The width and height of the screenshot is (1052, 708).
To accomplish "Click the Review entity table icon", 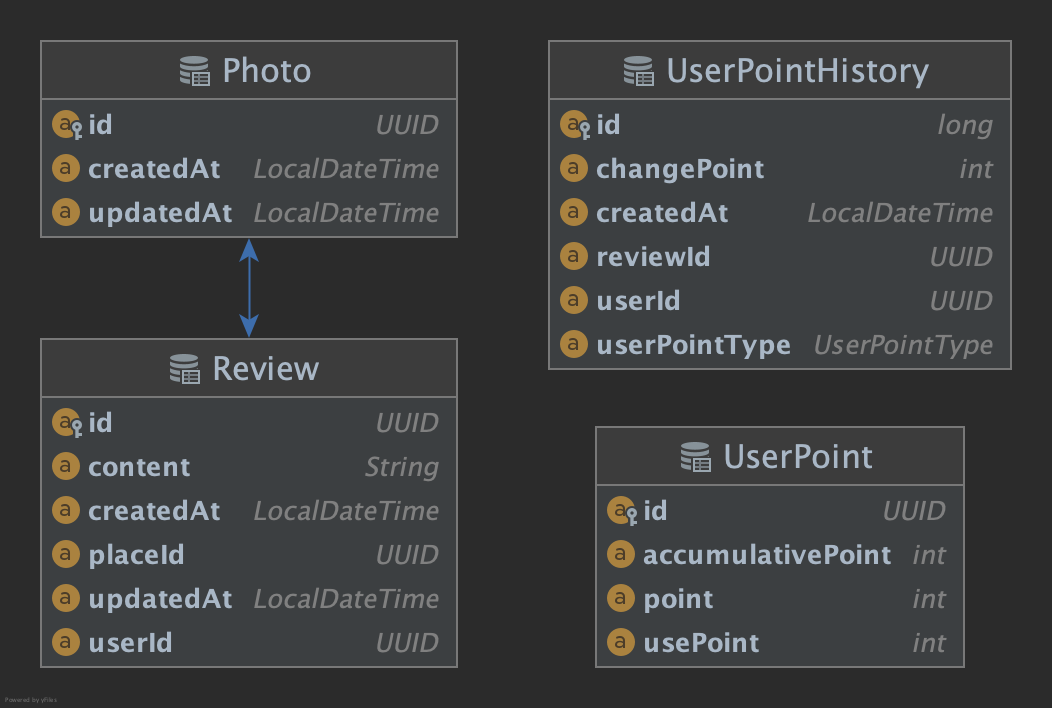I will 185,369.
